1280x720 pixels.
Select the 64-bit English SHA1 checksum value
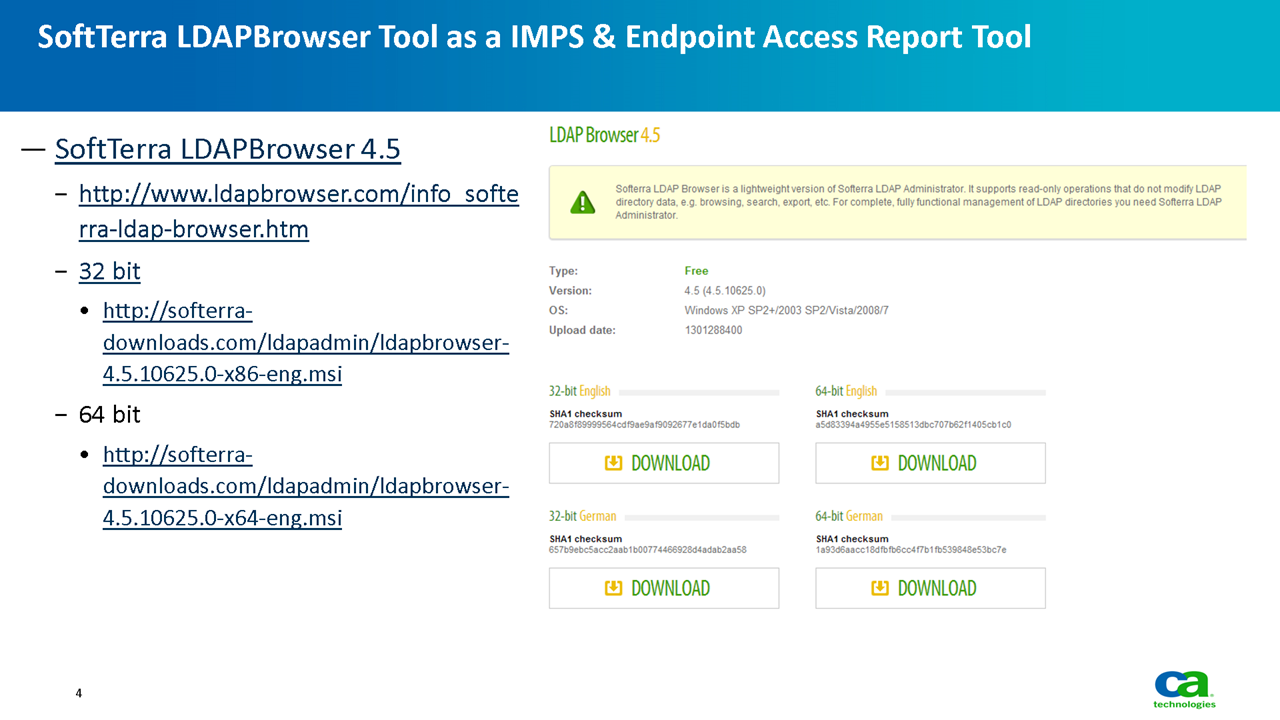(913, 425)
